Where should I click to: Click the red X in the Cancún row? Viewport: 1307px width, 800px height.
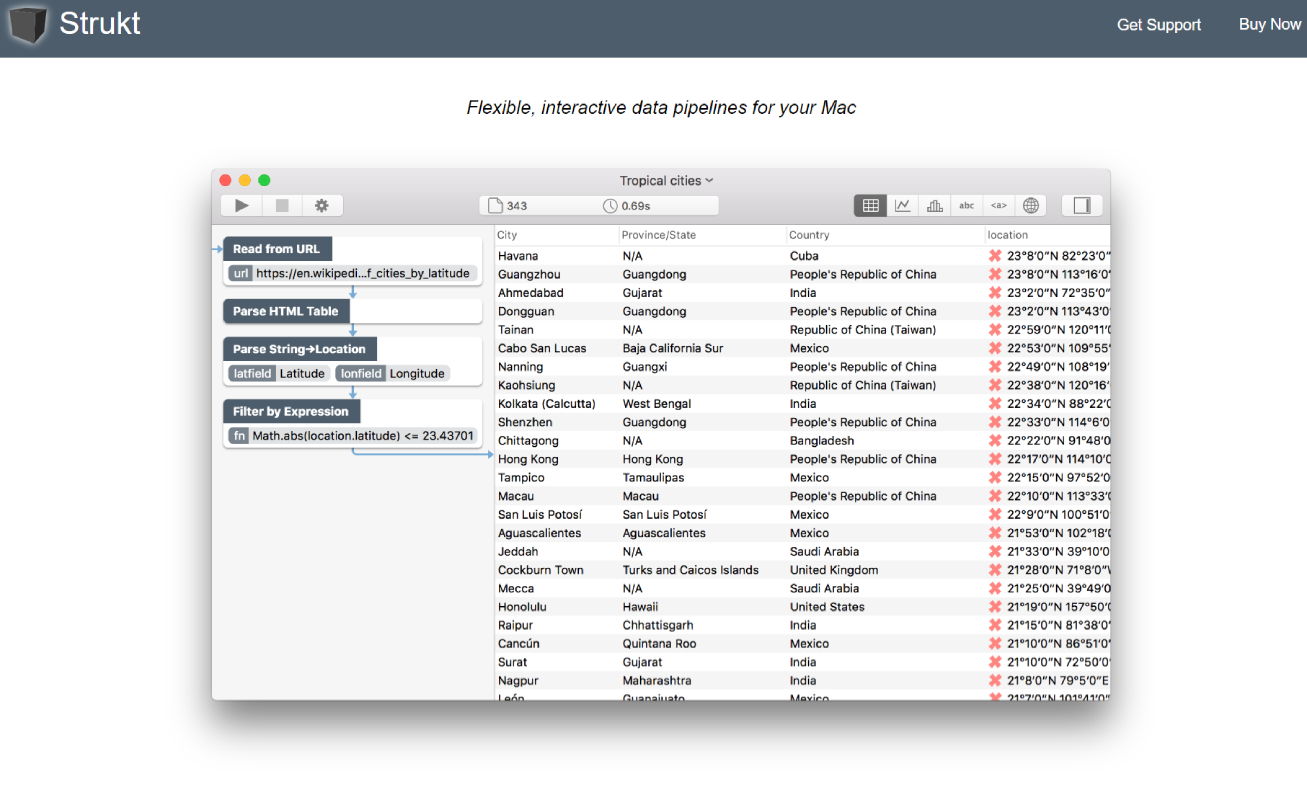pos(995,644)
